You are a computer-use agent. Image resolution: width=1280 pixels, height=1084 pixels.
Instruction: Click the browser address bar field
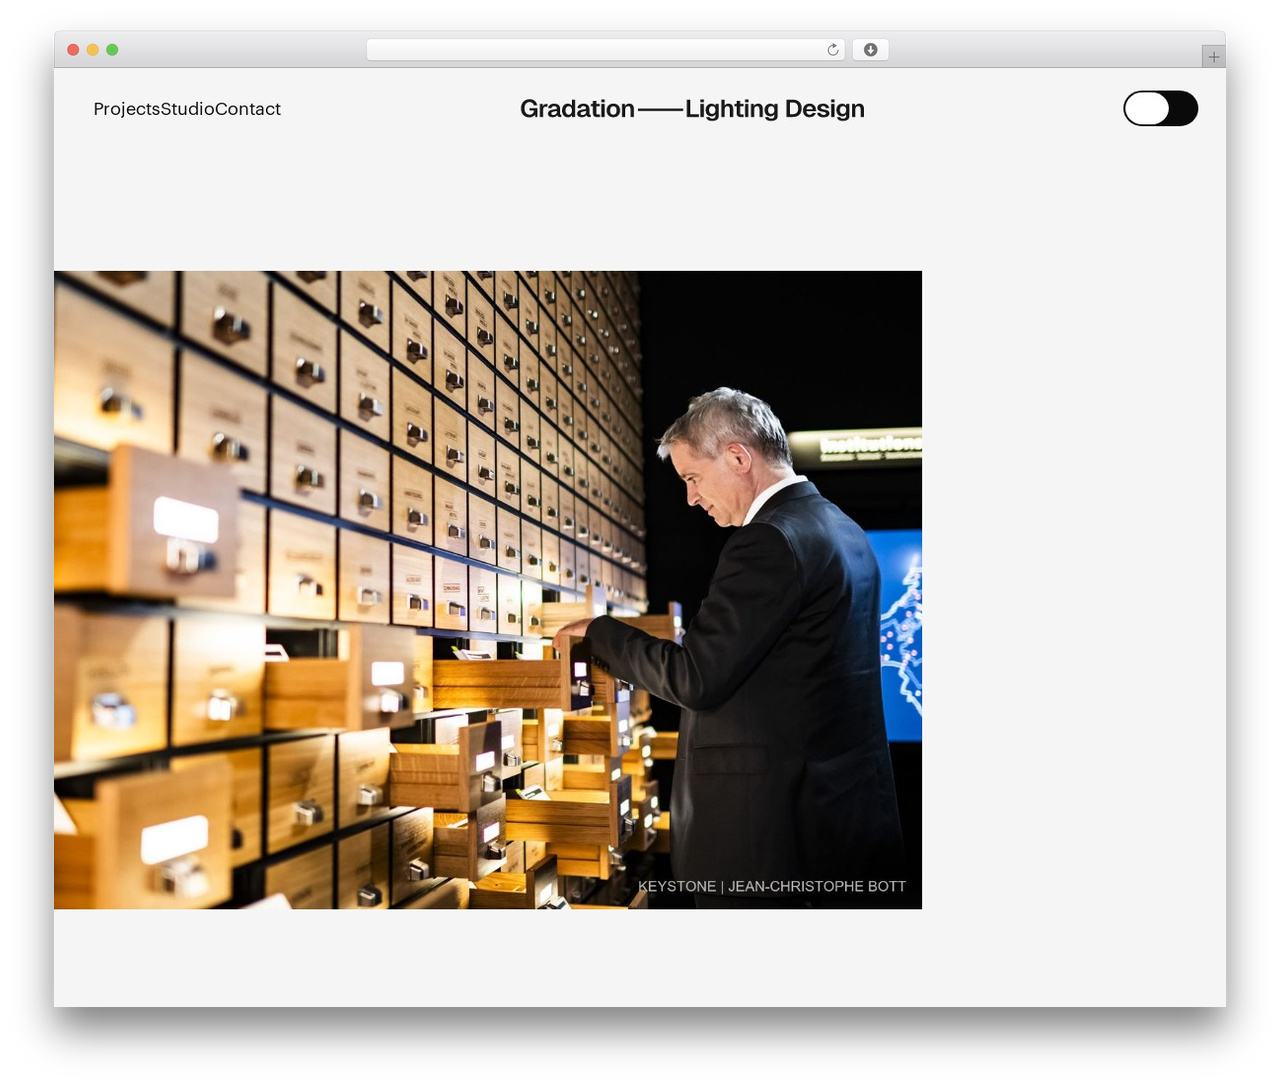[605, 50]
